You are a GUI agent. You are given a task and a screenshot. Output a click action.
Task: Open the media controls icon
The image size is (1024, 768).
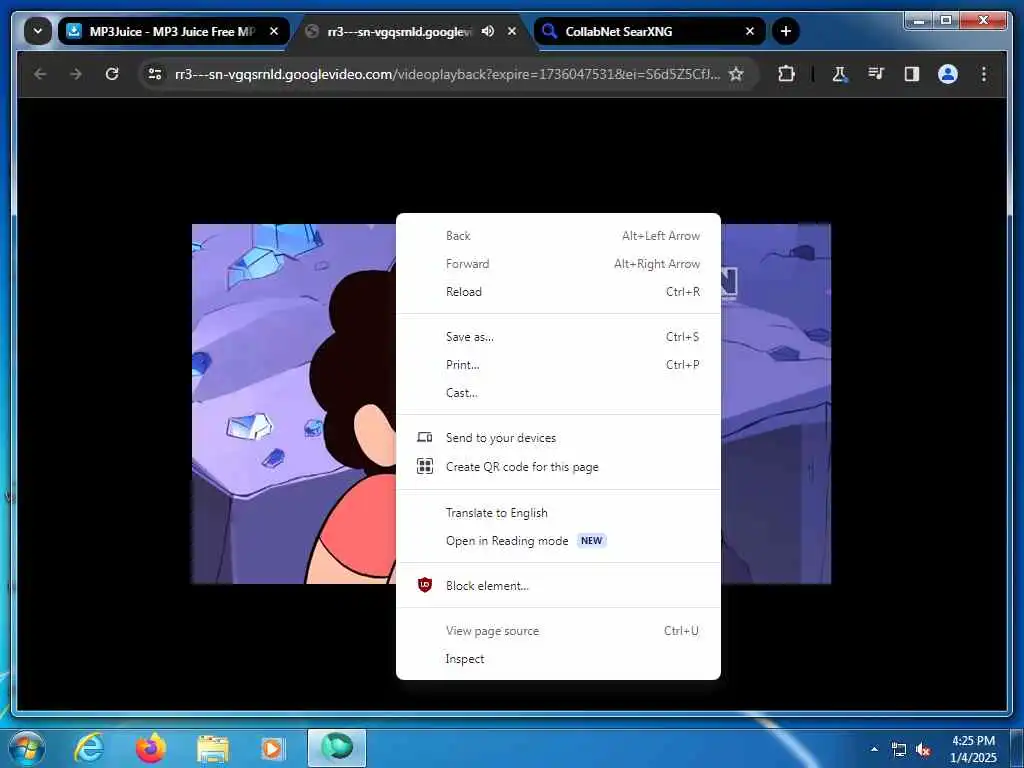876,74
